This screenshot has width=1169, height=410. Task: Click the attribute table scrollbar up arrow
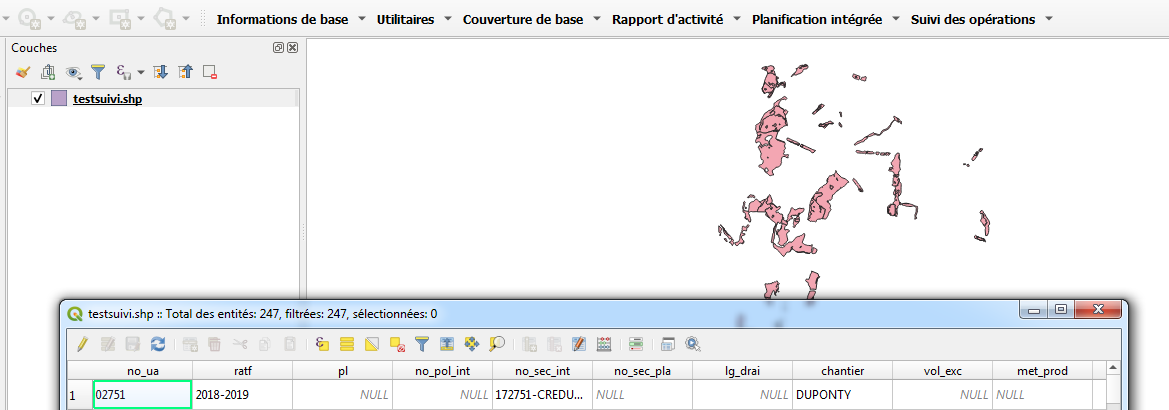click(x=1112, y=369)
